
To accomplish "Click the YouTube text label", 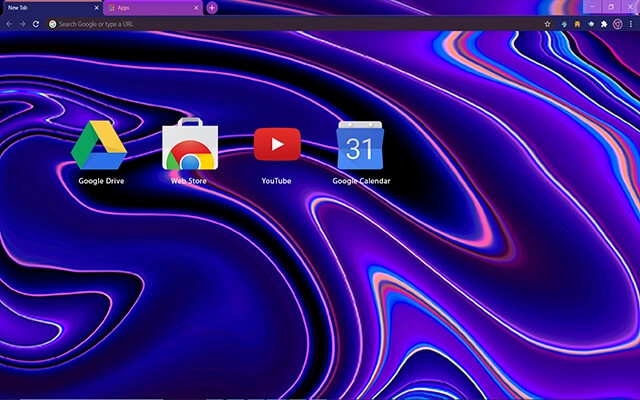I will [x=276, y=181].
